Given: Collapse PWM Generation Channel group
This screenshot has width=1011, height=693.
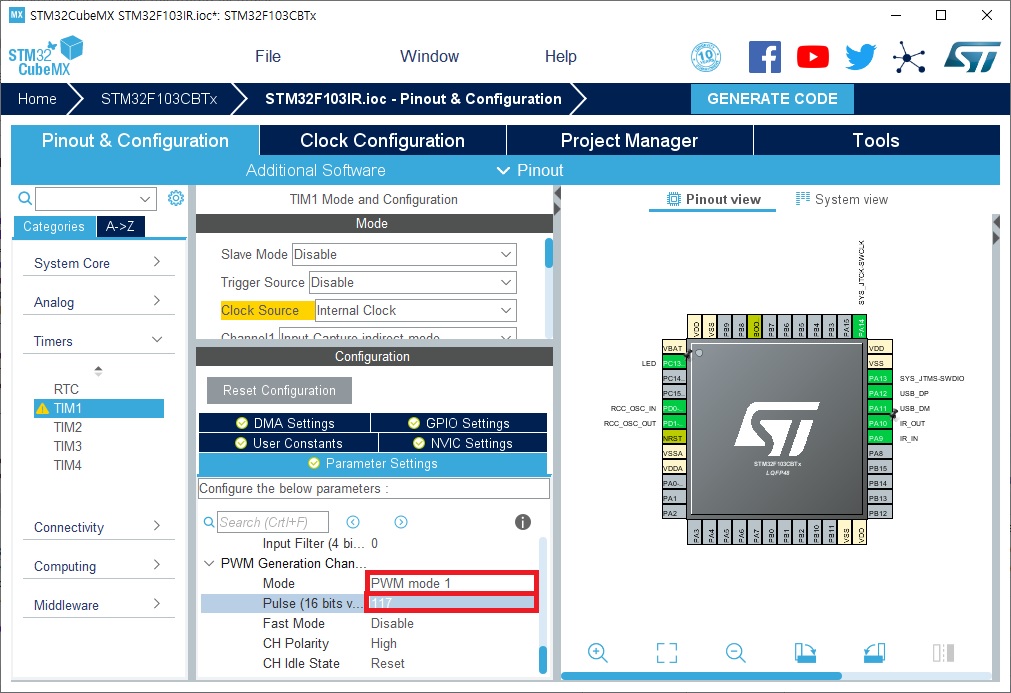Looking at the screenshot, I should tap(209, 563).
